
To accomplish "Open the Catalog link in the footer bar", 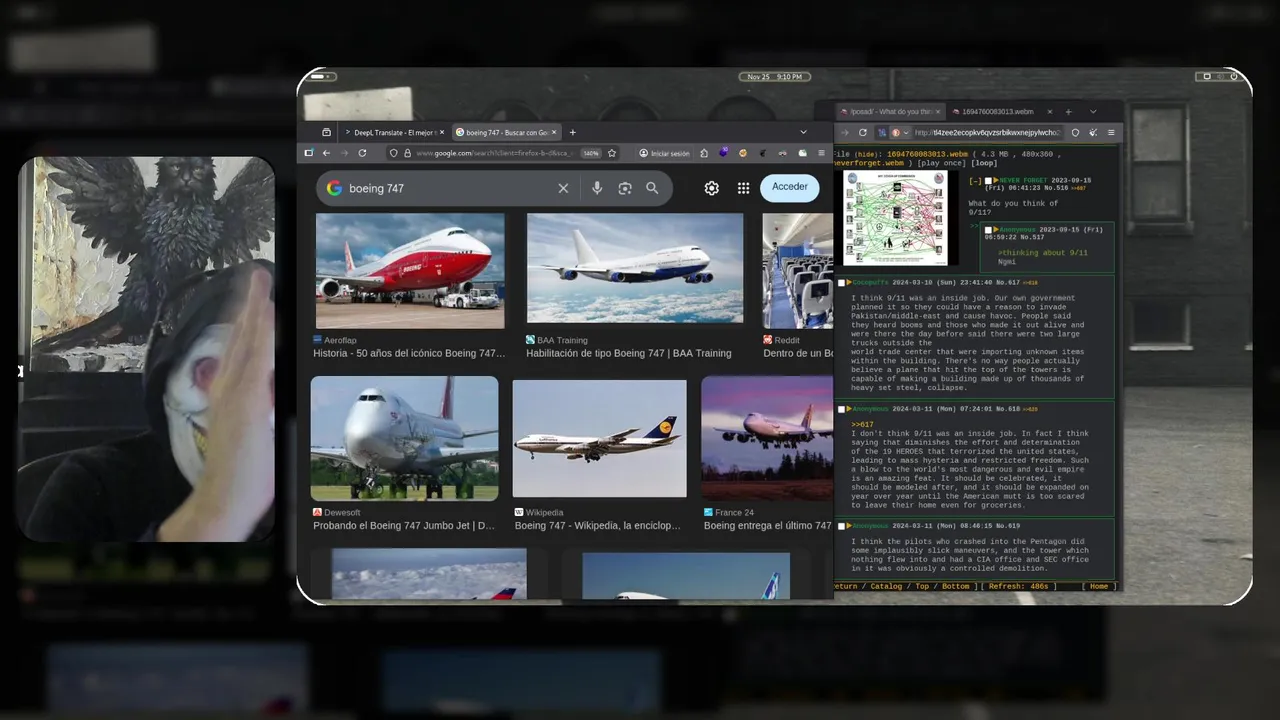I will (886, 586).
